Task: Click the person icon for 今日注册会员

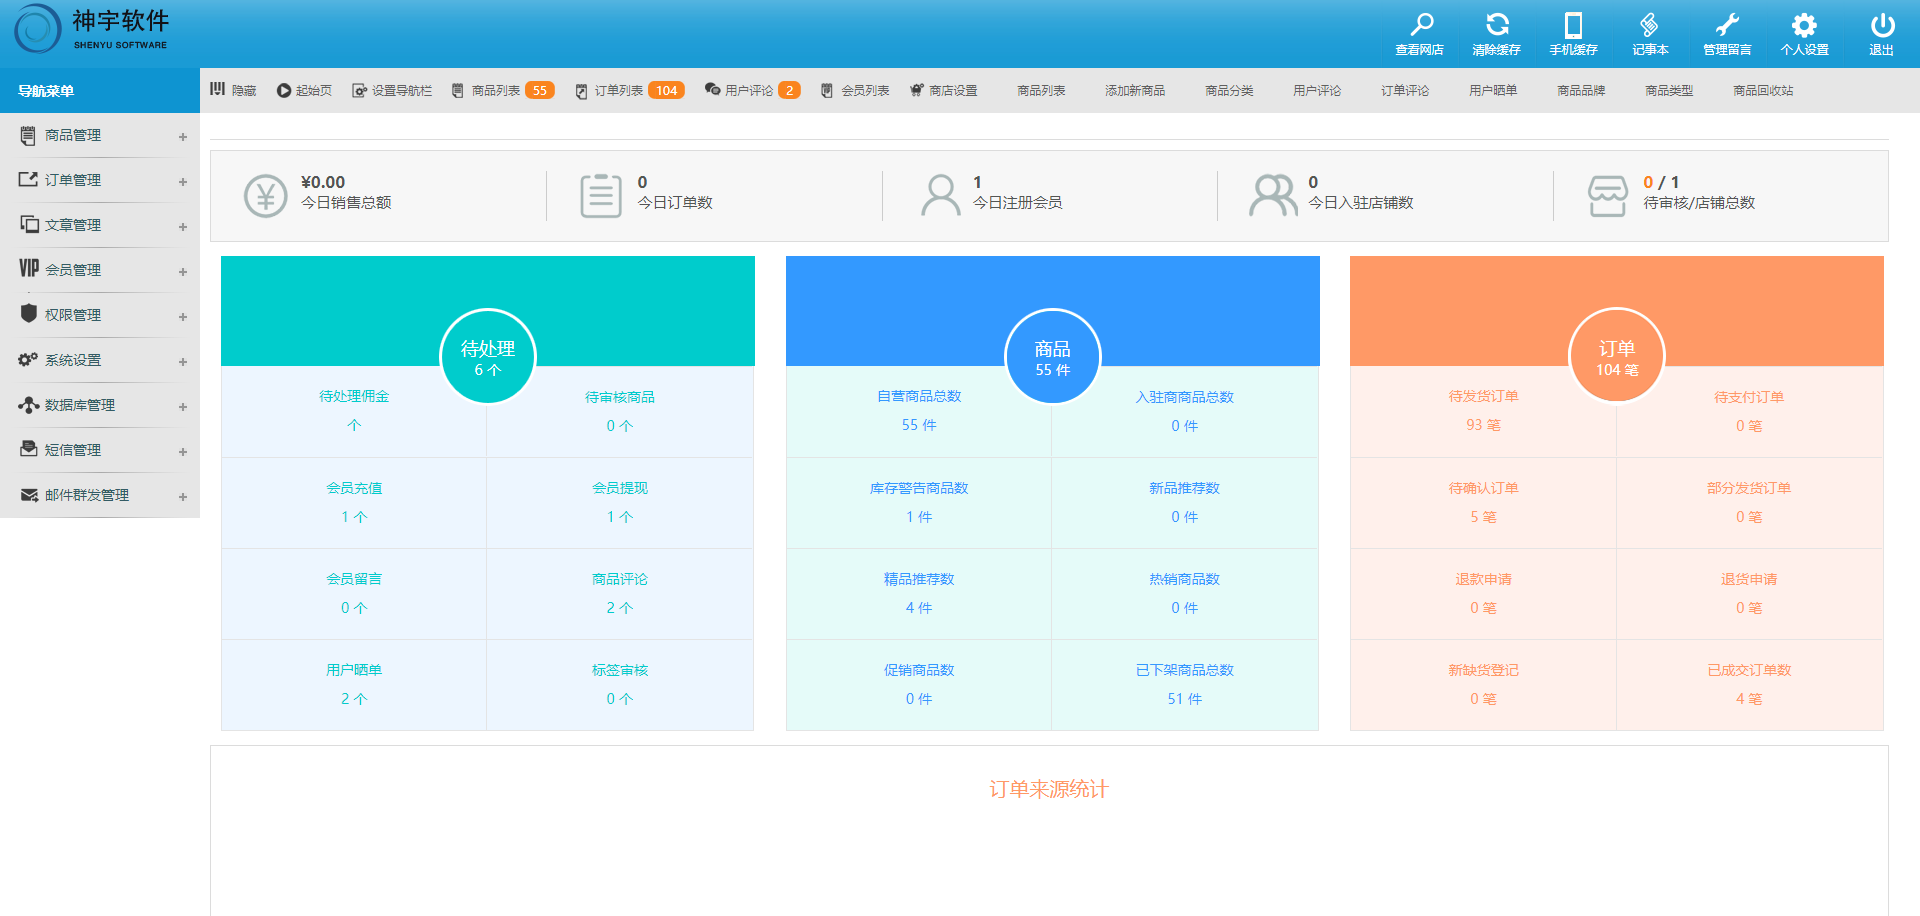Action: click(x=940, y=196)
